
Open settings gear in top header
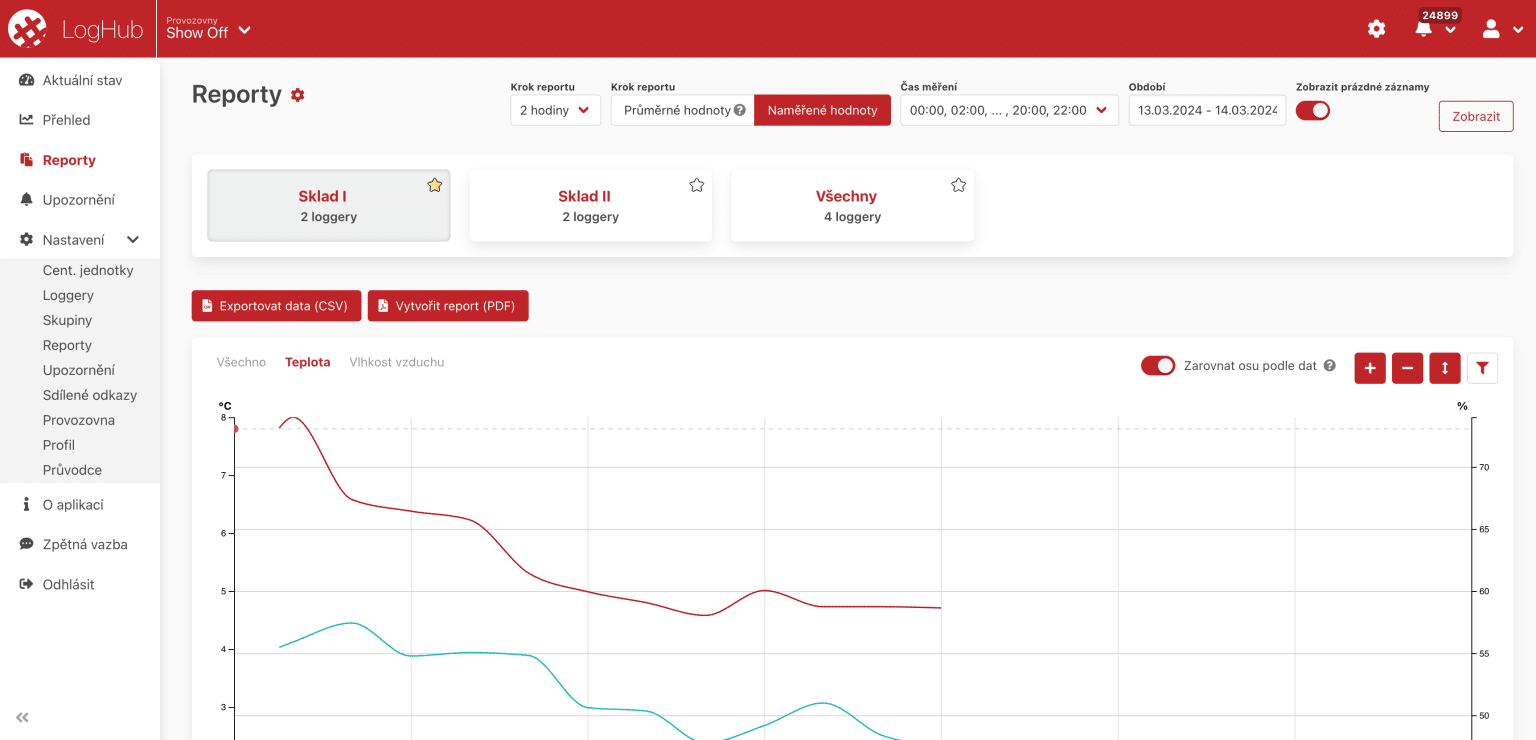click(1376, 29)
